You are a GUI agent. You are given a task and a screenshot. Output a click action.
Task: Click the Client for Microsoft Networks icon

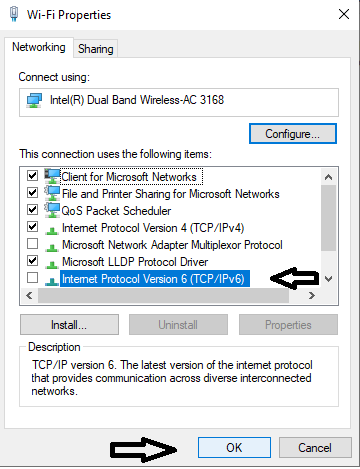click(x=52, y=176)
